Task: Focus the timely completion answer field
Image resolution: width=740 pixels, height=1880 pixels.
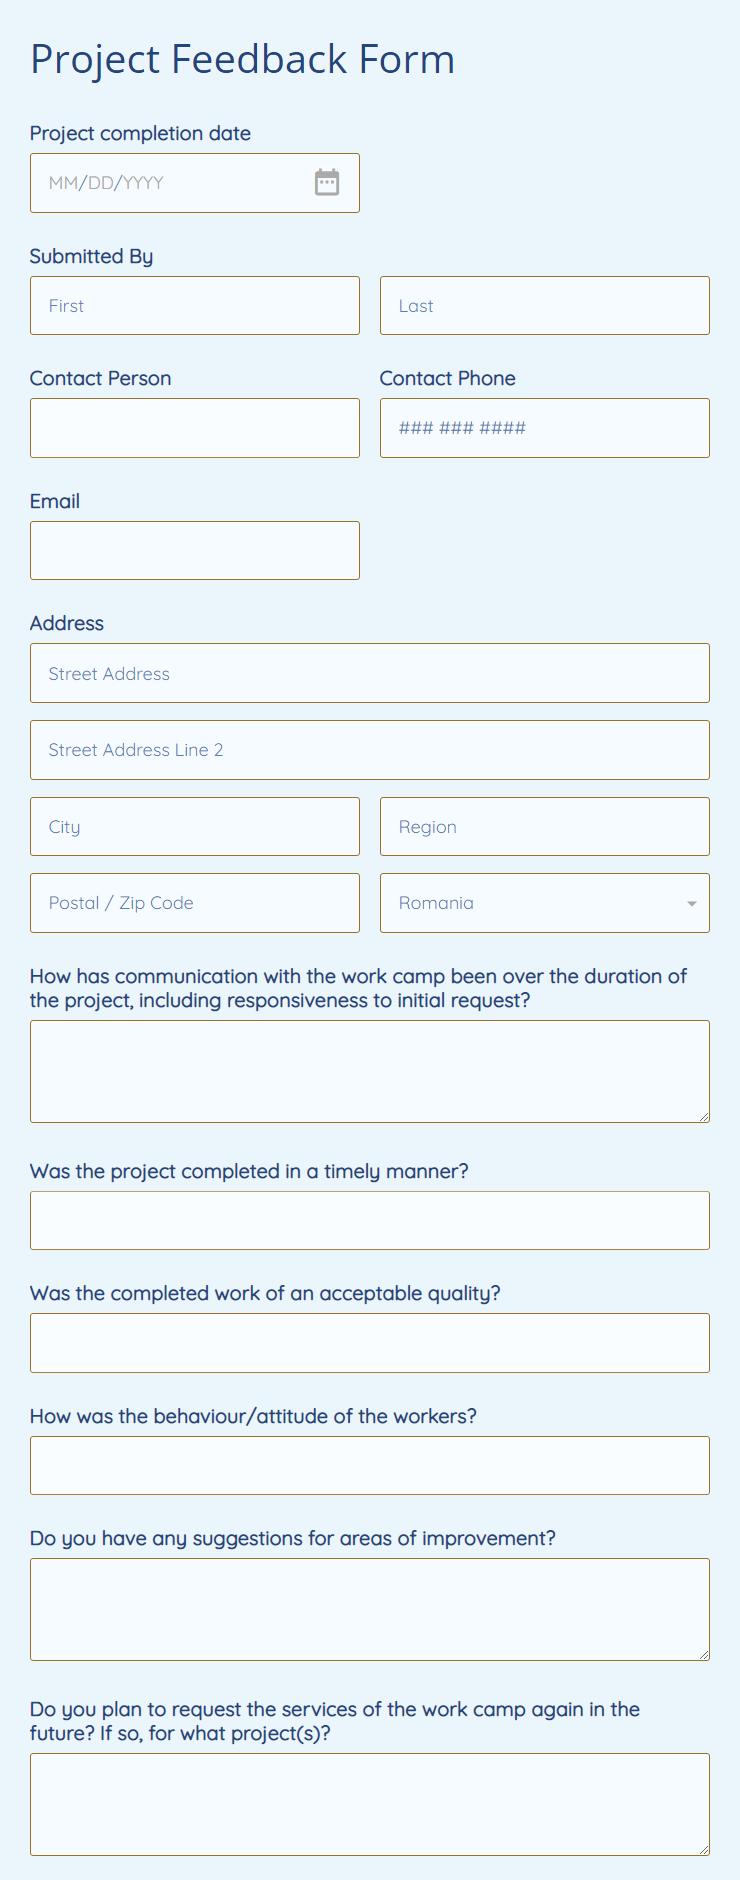Action: (369, 1220)
